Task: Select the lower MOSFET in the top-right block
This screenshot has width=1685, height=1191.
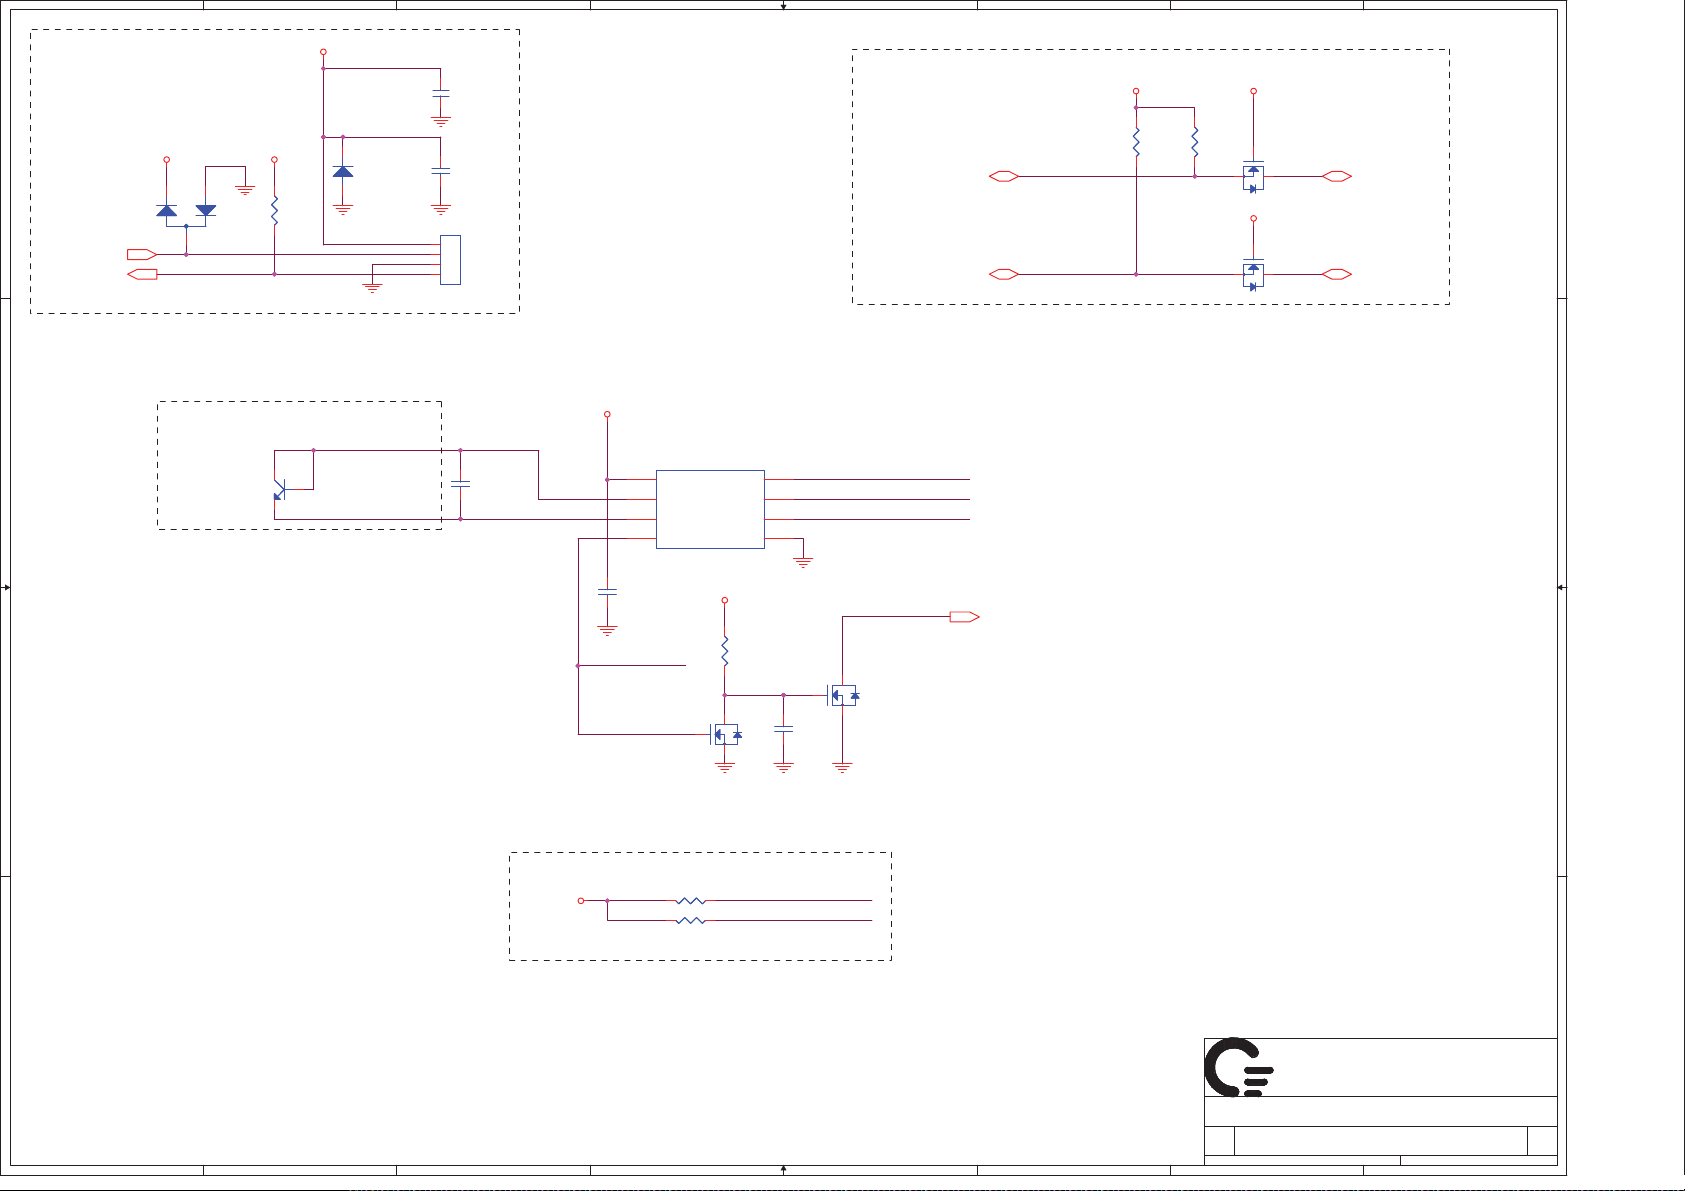Action: tap(1253, 273)
